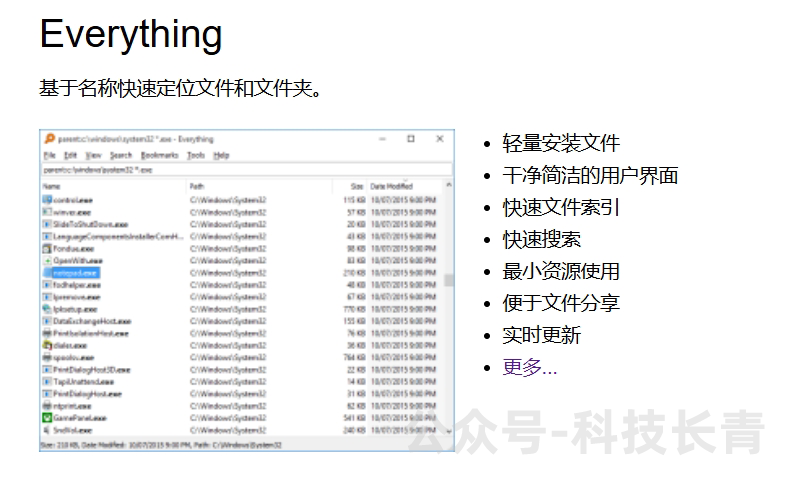The height and width of the screenshot is (481, 786).
Task: Click the PrintDialogHost.exe file icon
Action: click(x=47, y=394)
